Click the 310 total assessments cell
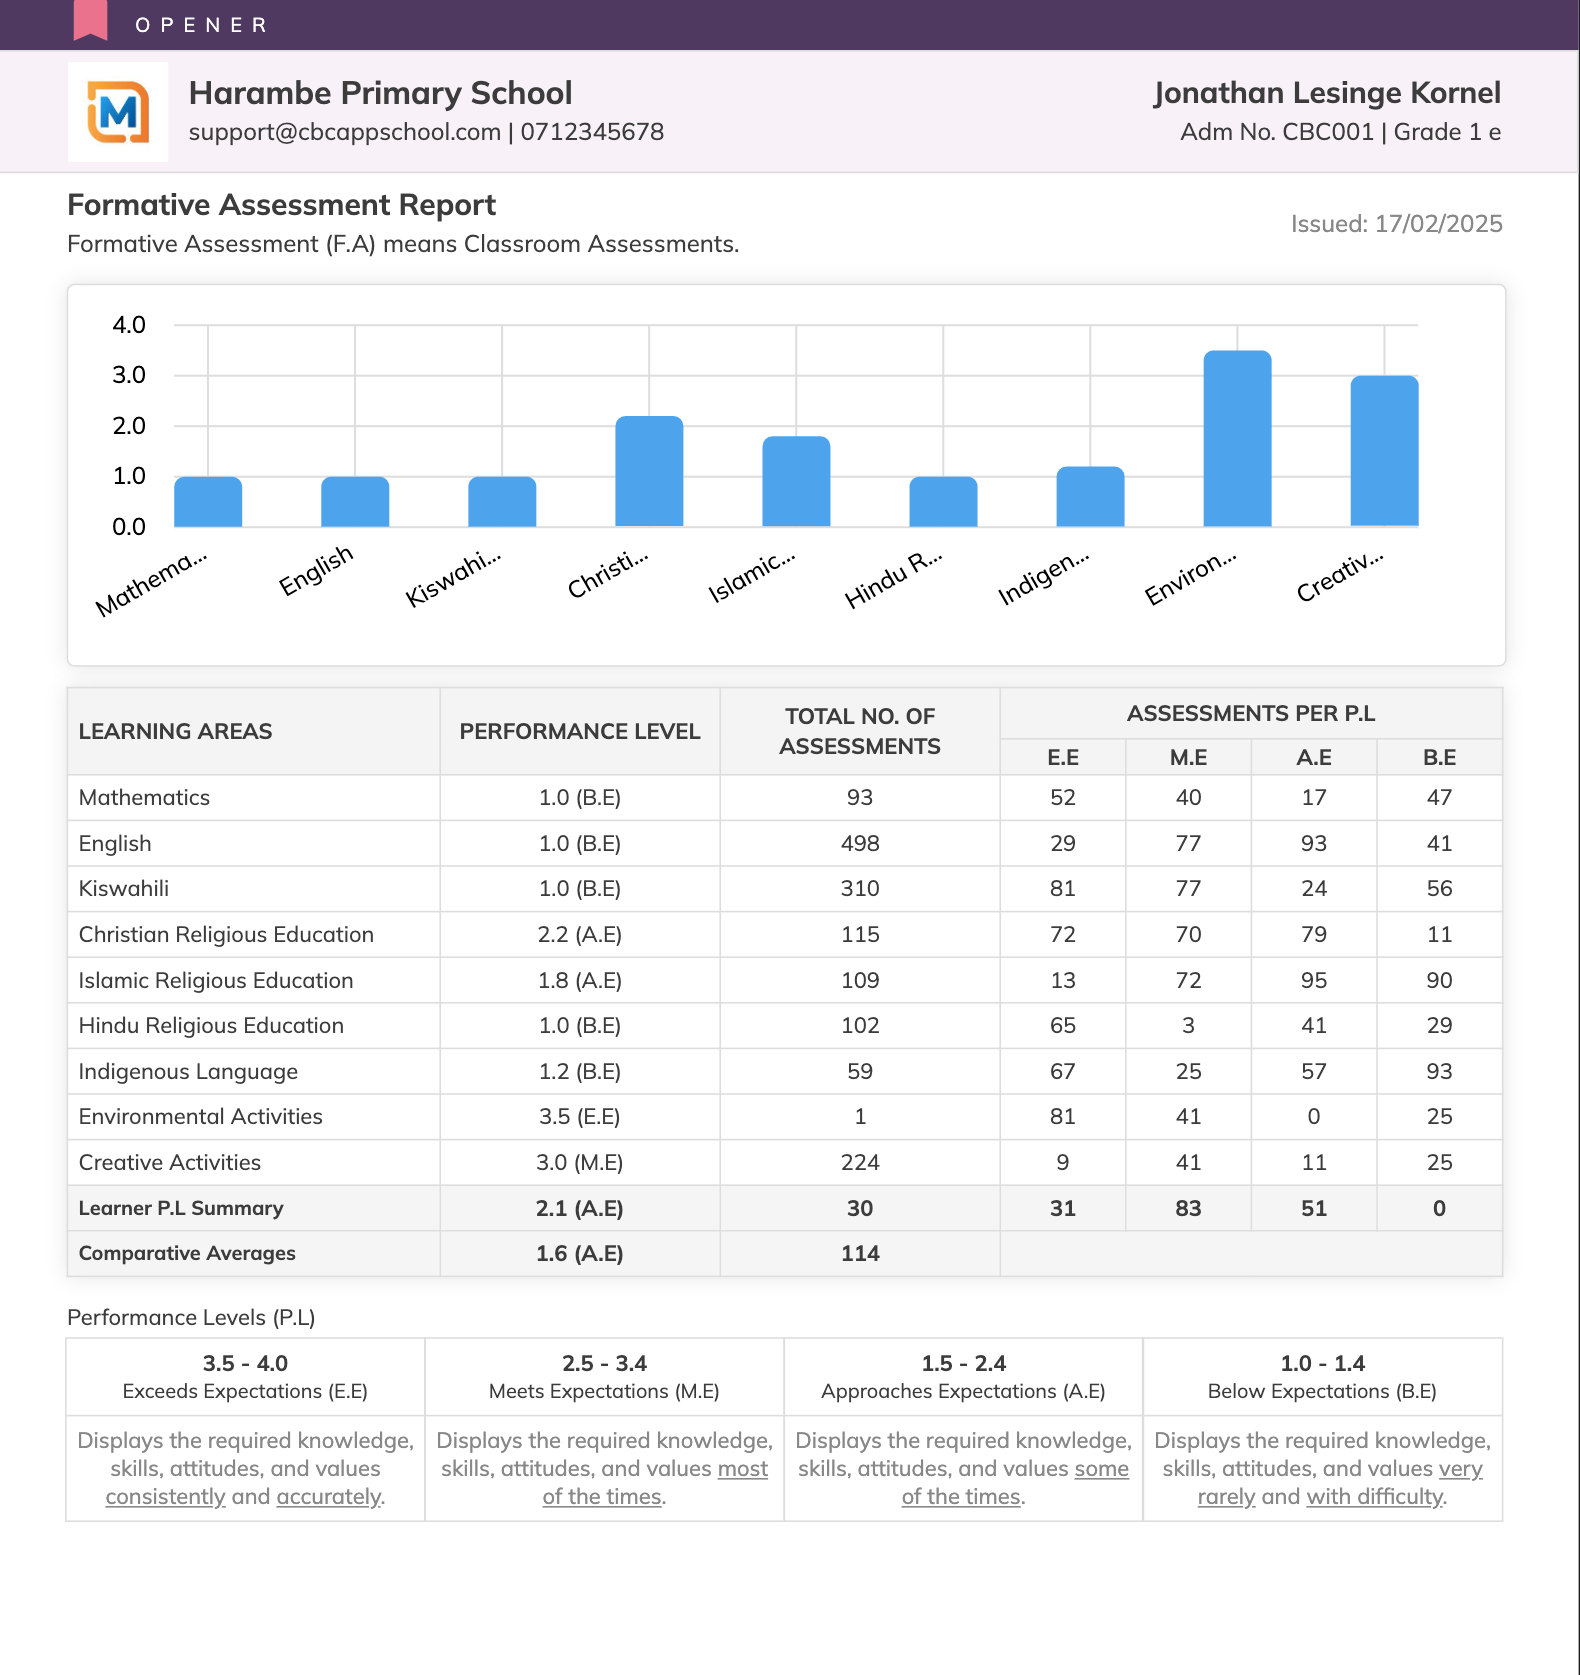The image size is (1580, 1675). [x=860, y=888]
